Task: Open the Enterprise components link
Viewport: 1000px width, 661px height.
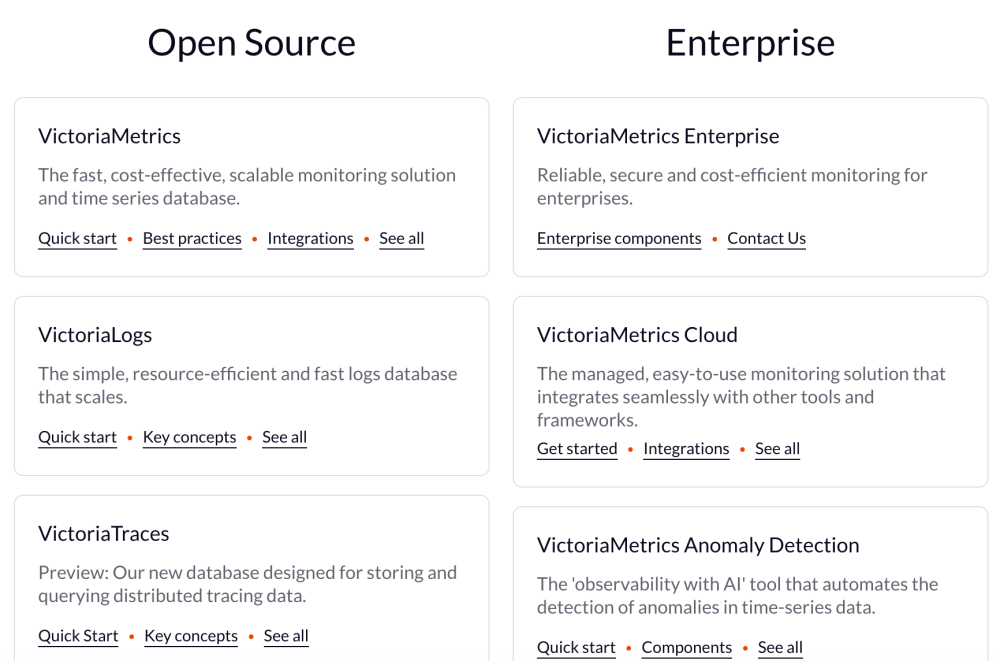Action: pyautogui.click(x=619, y=238)
